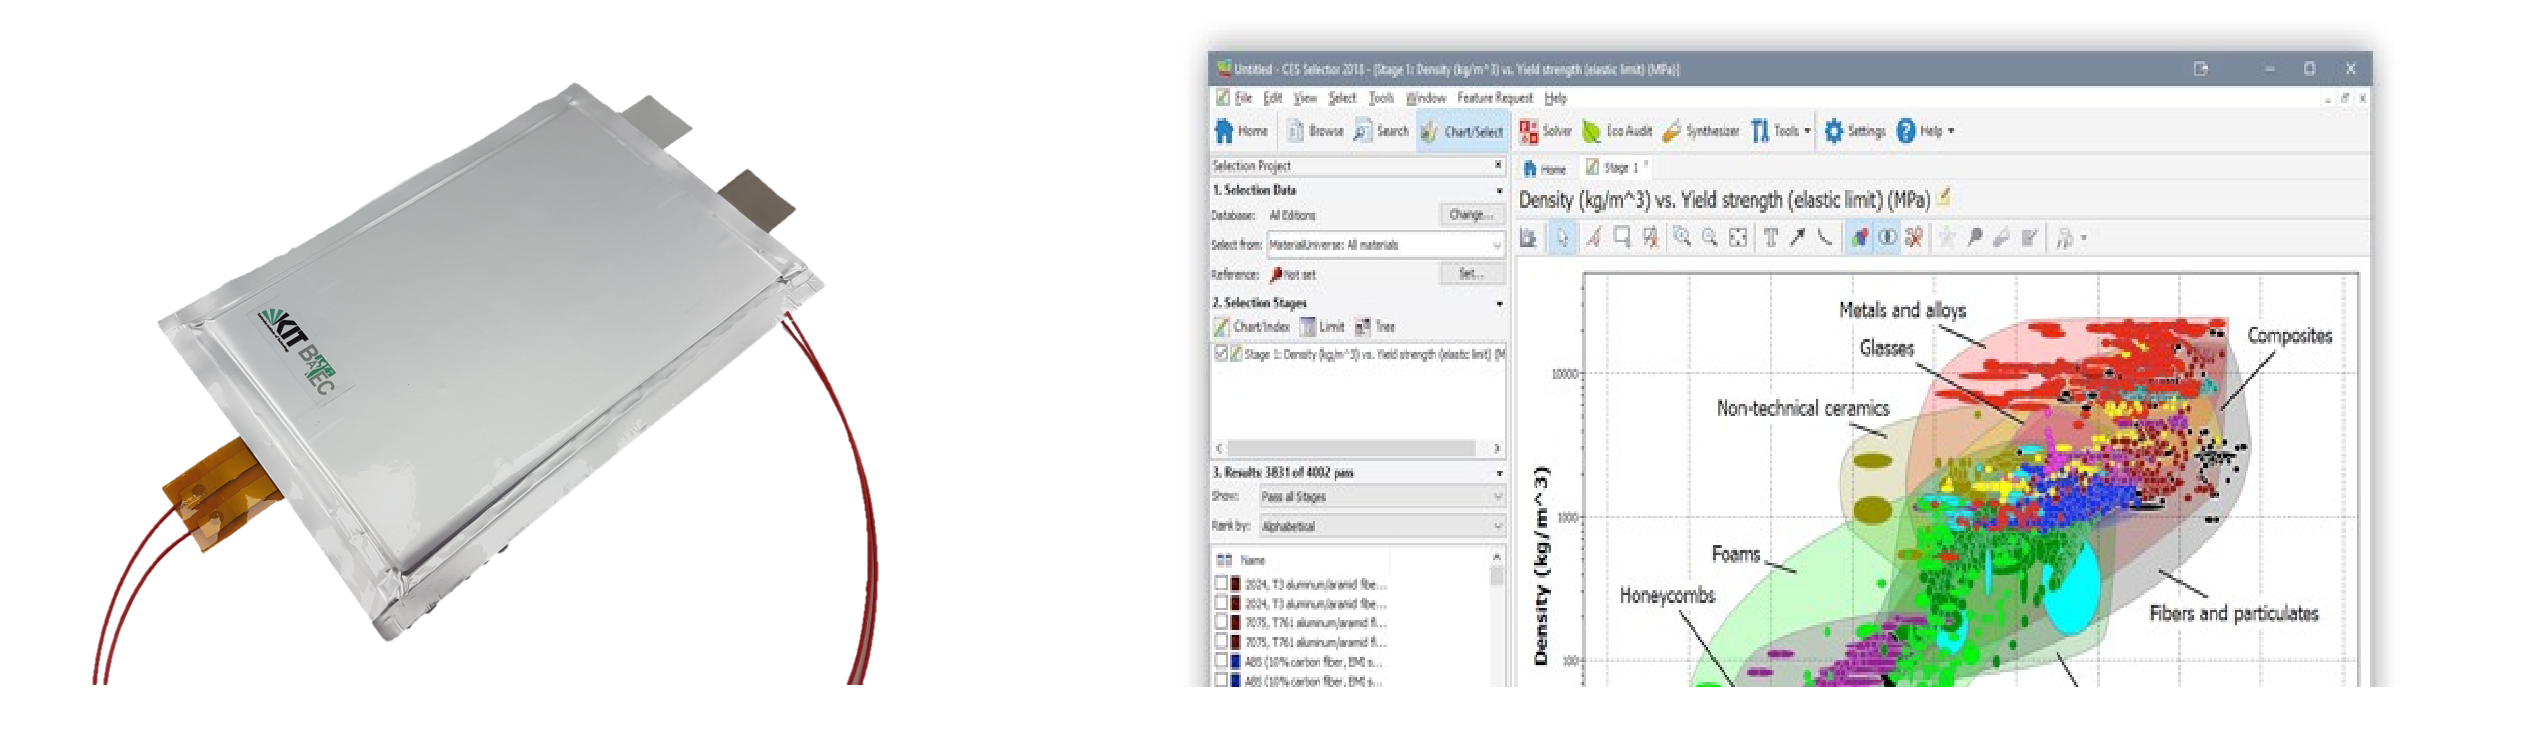This screenshot has height=742, width=2528.
Task: Select the text annotation T tool
Action: pos(1770,238)
